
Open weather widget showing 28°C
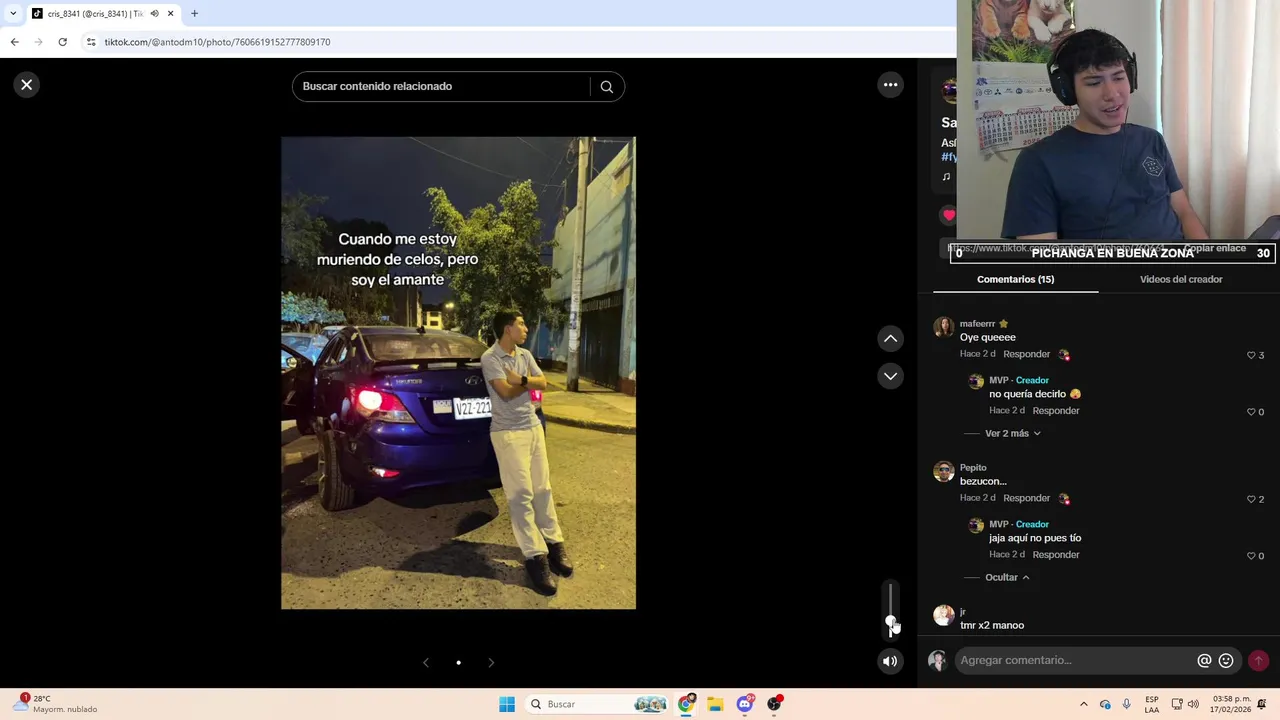[x=56, y=704]
